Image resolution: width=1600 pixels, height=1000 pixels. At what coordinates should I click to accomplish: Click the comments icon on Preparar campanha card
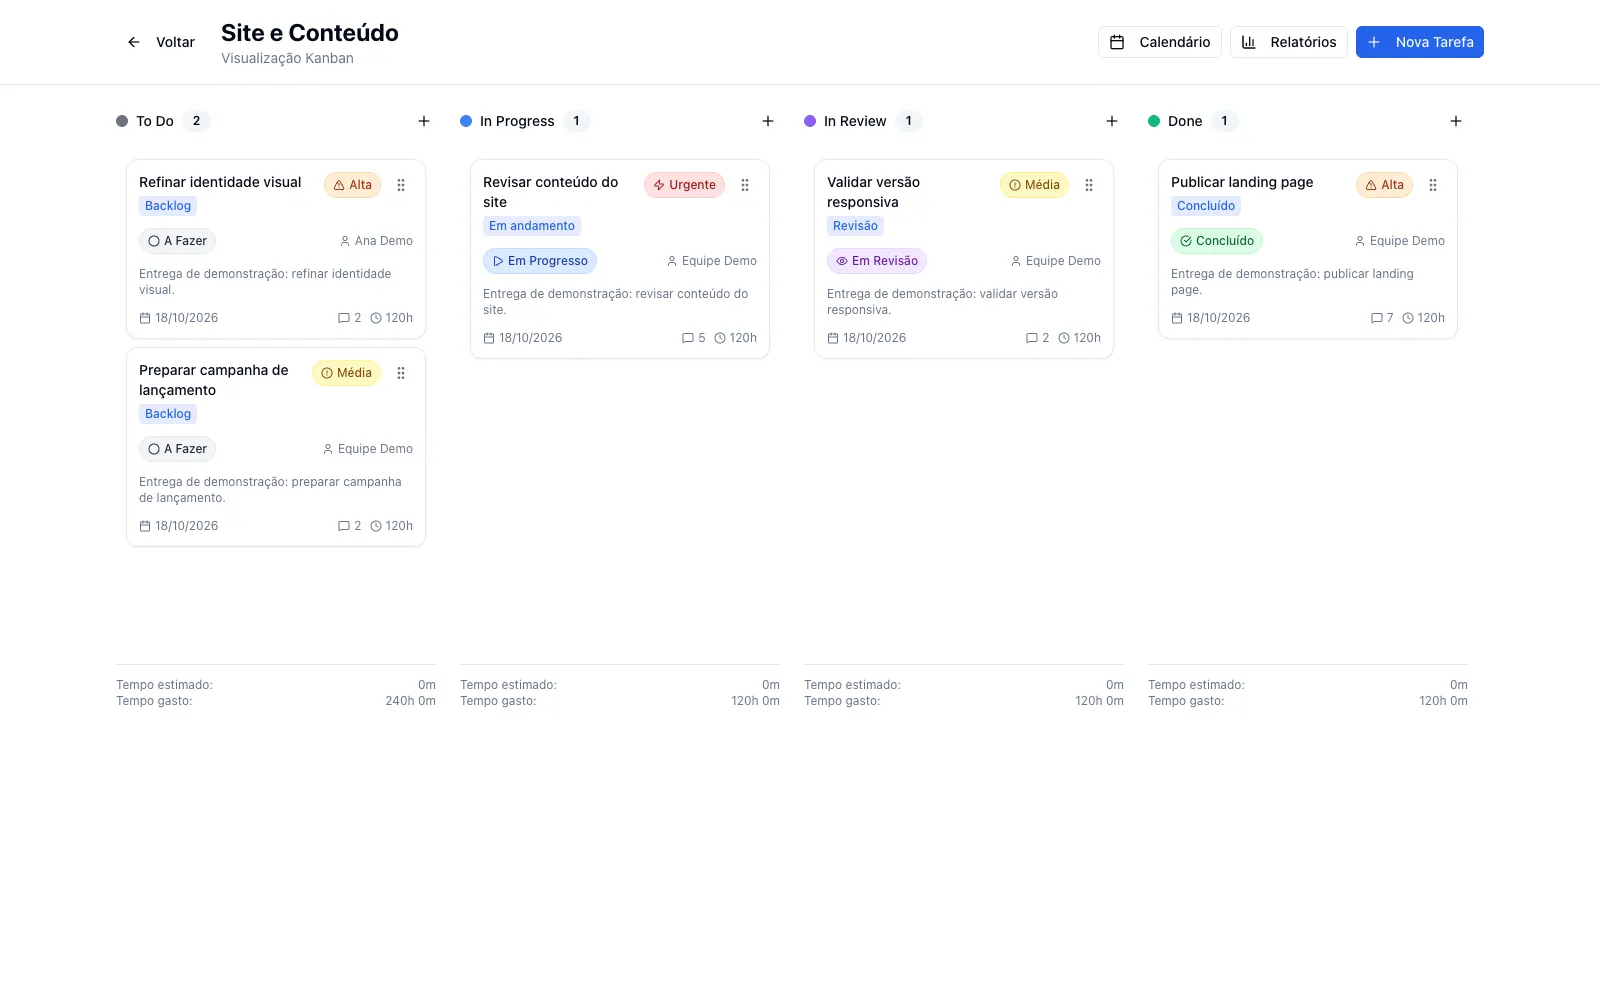[x=344, y=526]
